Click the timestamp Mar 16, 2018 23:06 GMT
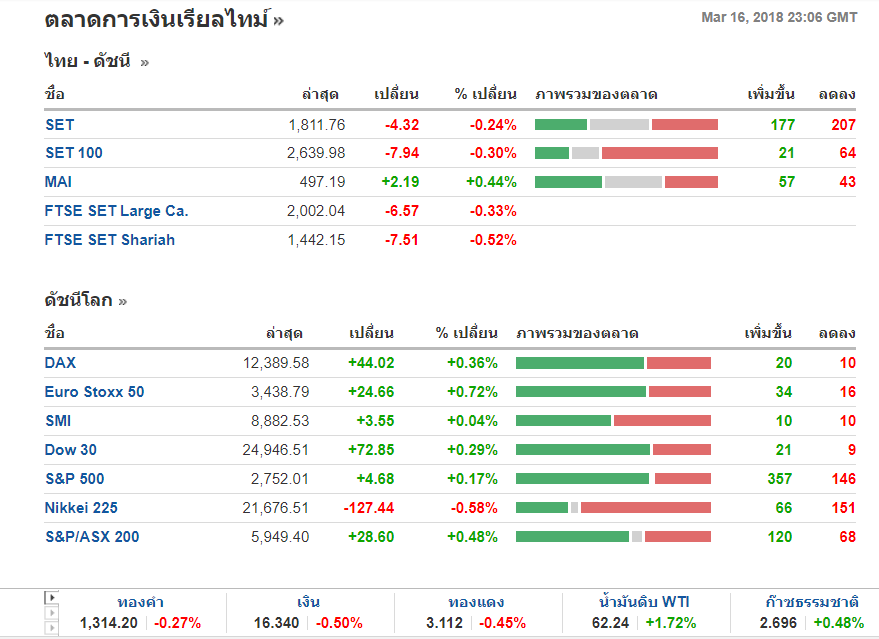Viewport: 879px width, 639px height. [x=779, y=17]
